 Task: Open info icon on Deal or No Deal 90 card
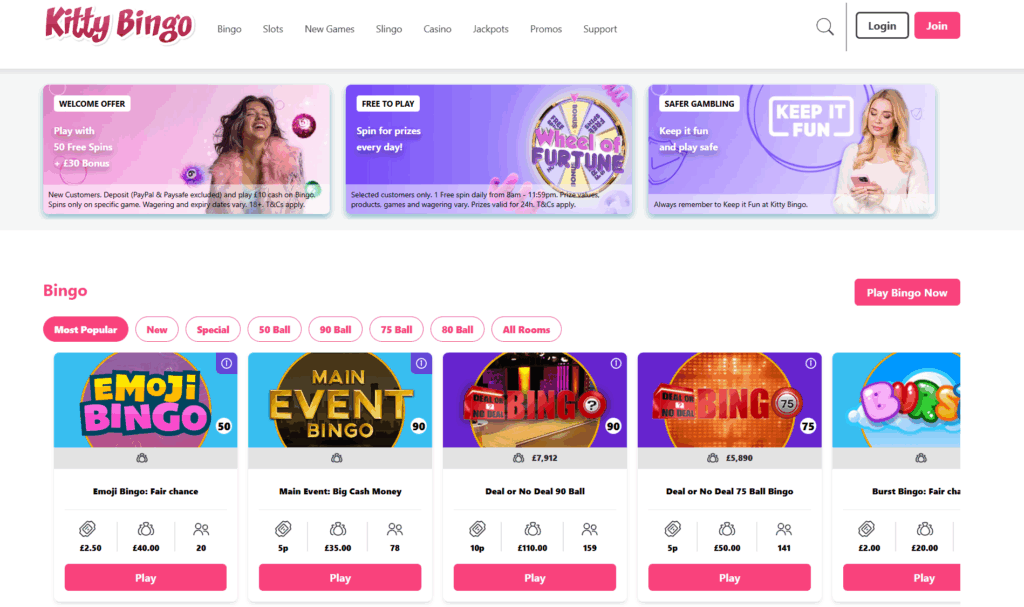tap(616, 363)
